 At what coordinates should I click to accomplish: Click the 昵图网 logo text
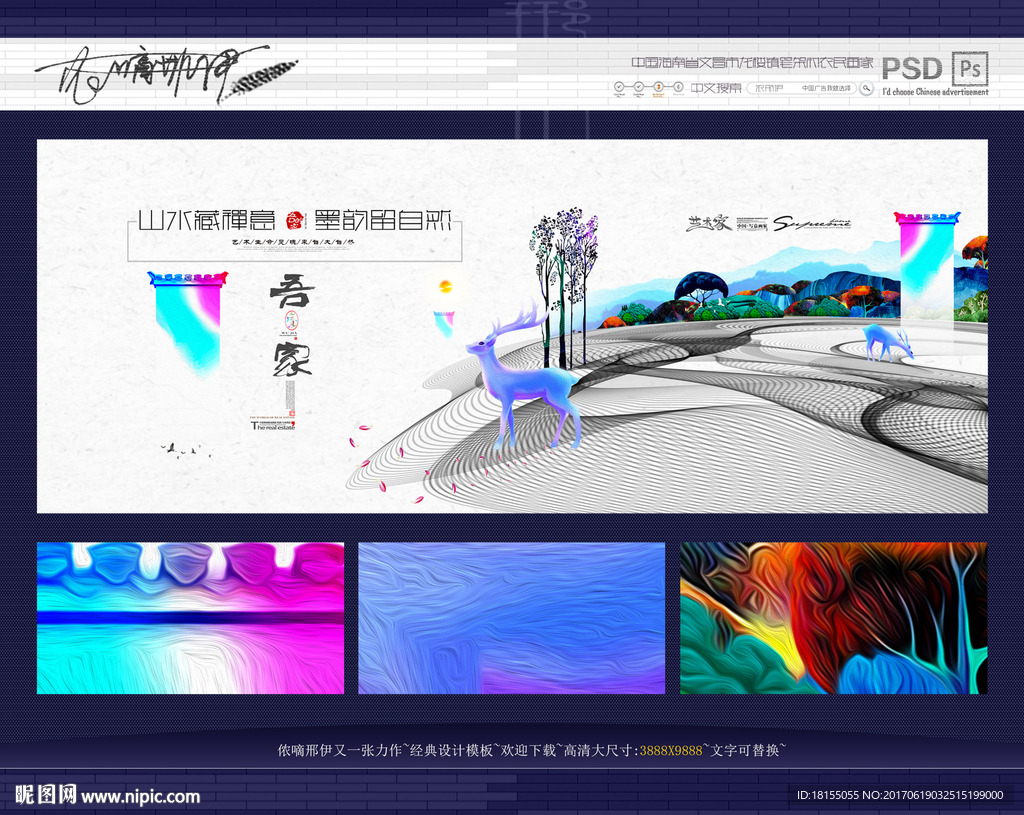(45, 795)
